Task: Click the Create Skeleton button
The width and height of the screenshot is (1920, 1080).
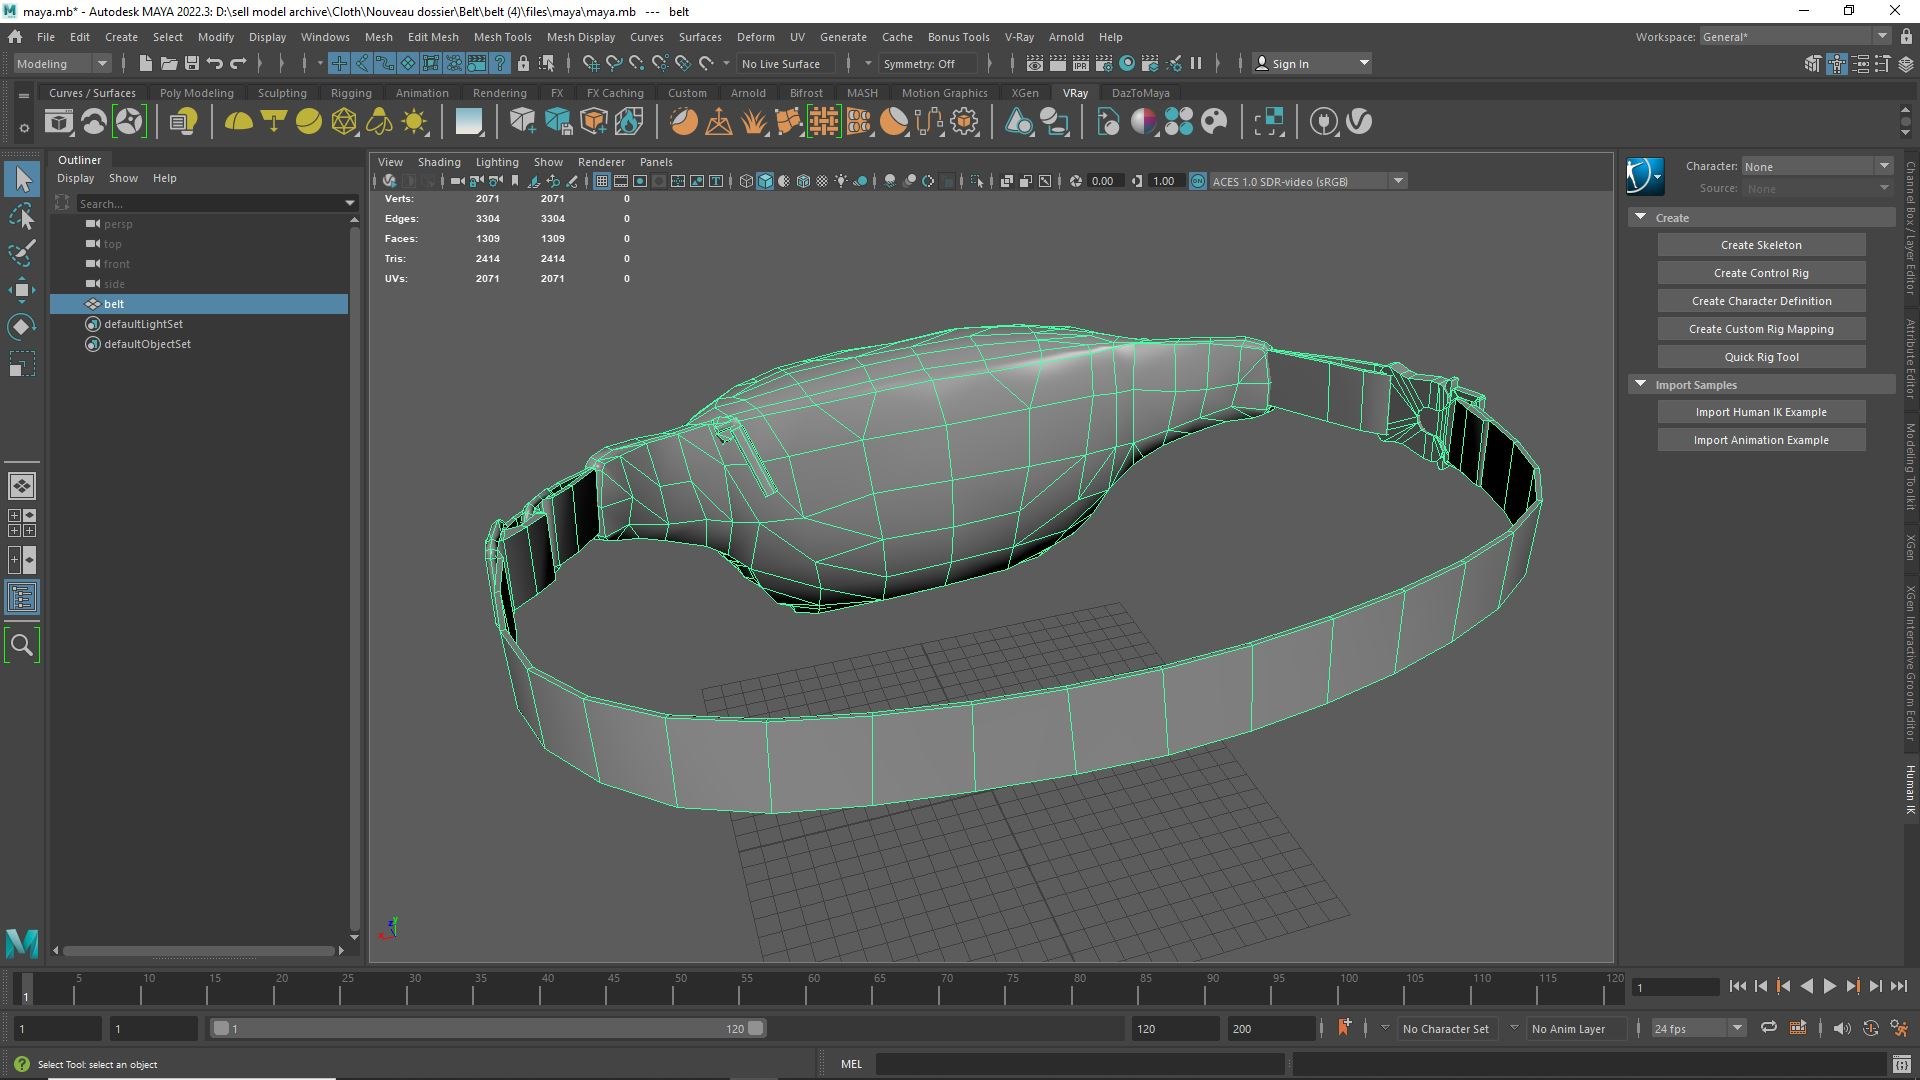Action: pyautogui.click(x=1760, y=245)
